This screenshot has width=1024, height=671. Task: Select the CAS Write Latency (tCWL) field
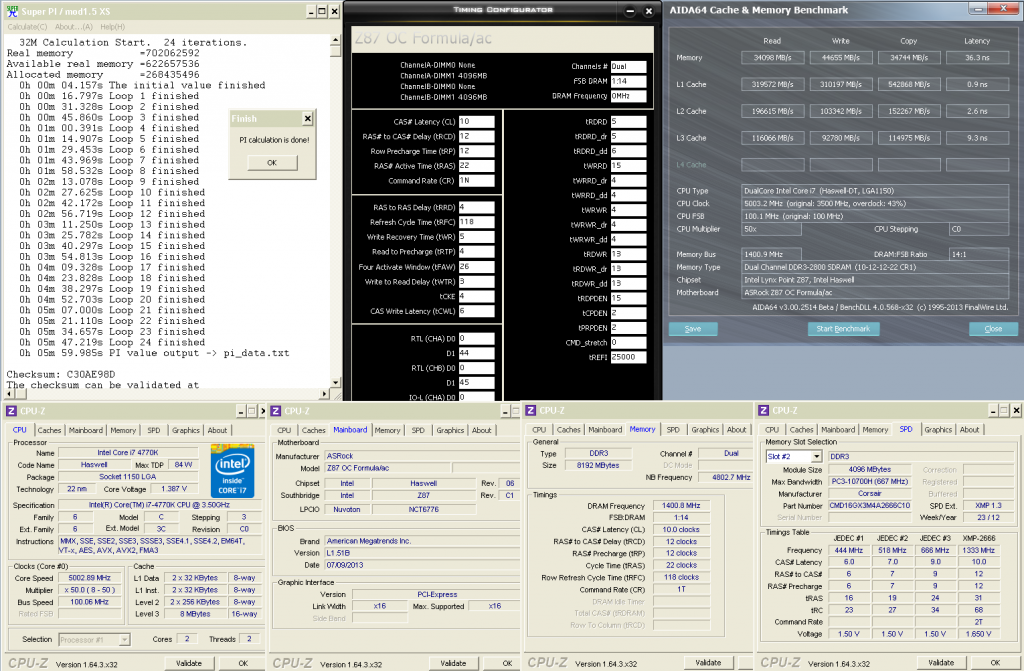tap(476, 311)
